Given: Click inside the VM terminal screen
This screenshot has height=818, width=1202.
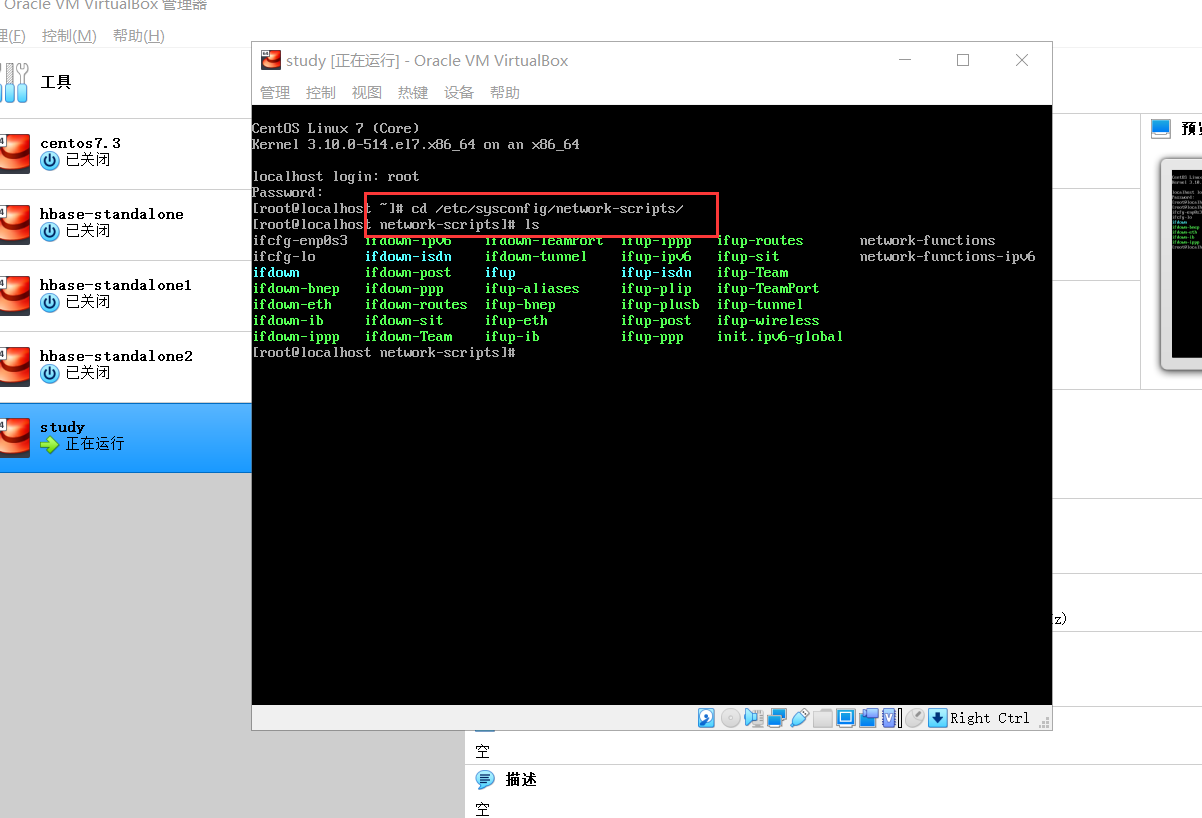Looking at the screenshot, I should coord(650,450).
